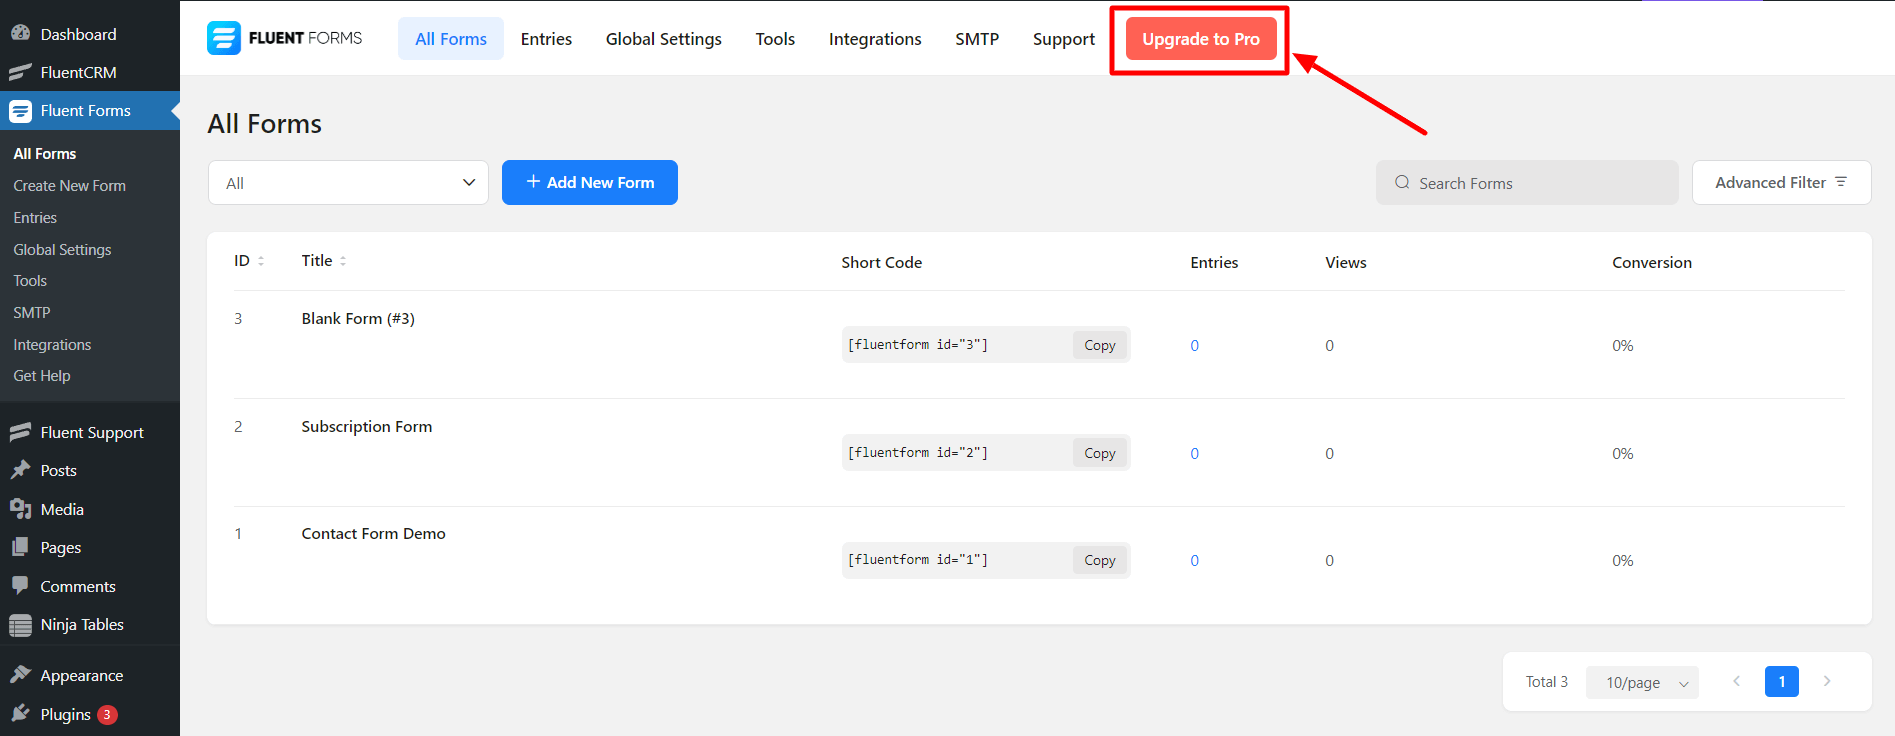View entries count for Subscription Form
The width and height of the screenshot is (1895, 736).
point(1194,453)
